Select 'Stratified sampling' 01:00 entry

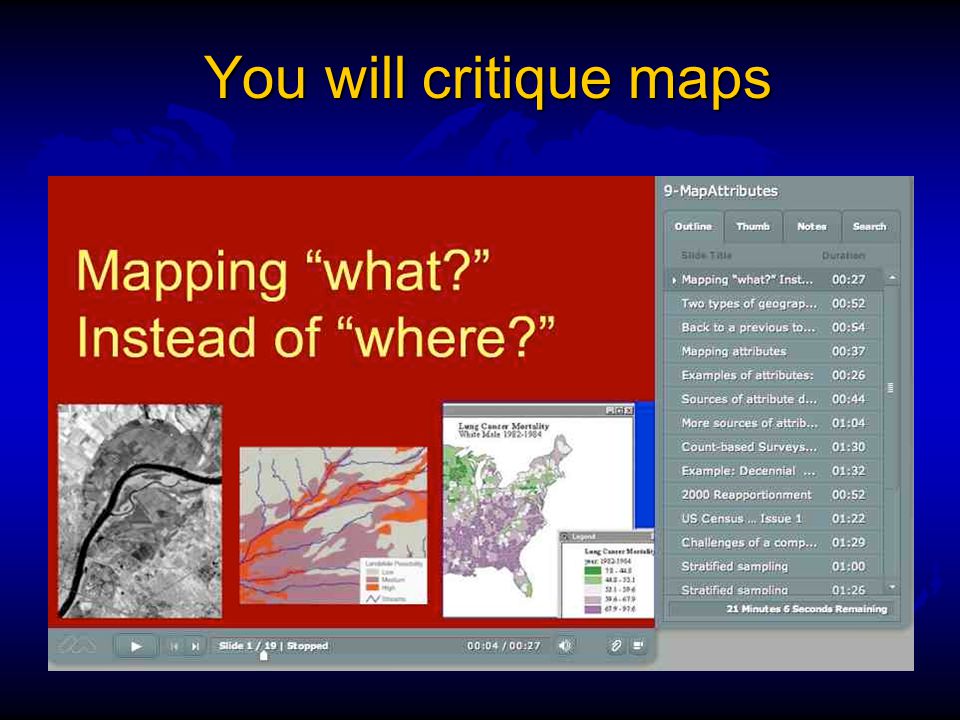[x=774, y=566]
